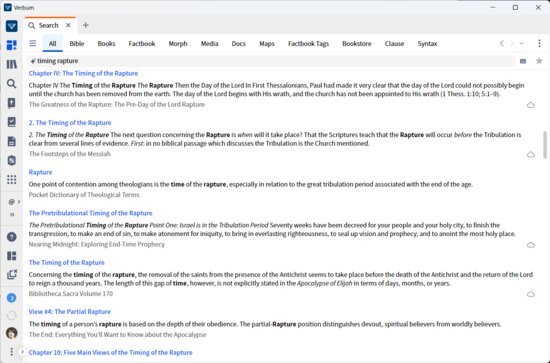Switch to the Media search tab

(x=209, y=43)
